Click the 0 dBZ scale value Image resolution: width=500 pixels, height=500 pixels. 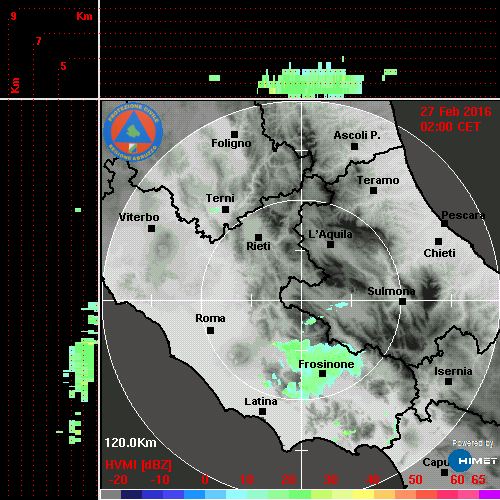click(x=205, y=480)
